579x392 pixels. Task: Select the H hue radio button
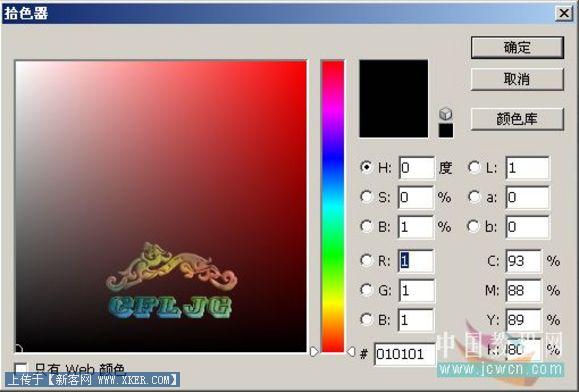366,167
